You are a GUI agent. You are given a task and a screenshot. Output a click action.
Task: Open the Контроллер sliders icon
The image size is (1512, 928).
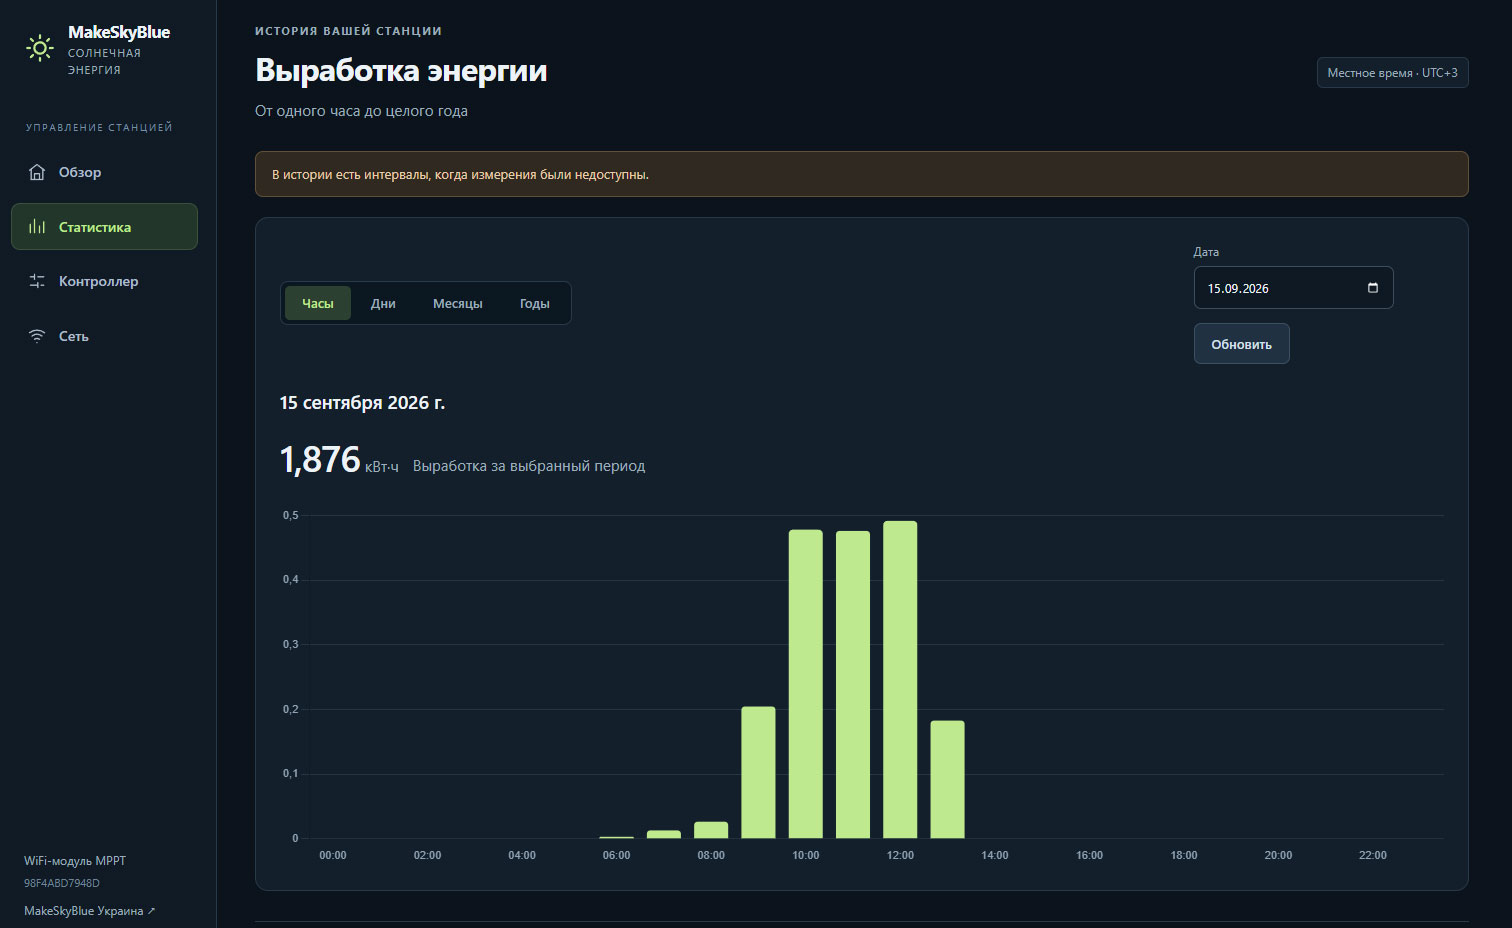click(37, 281)
